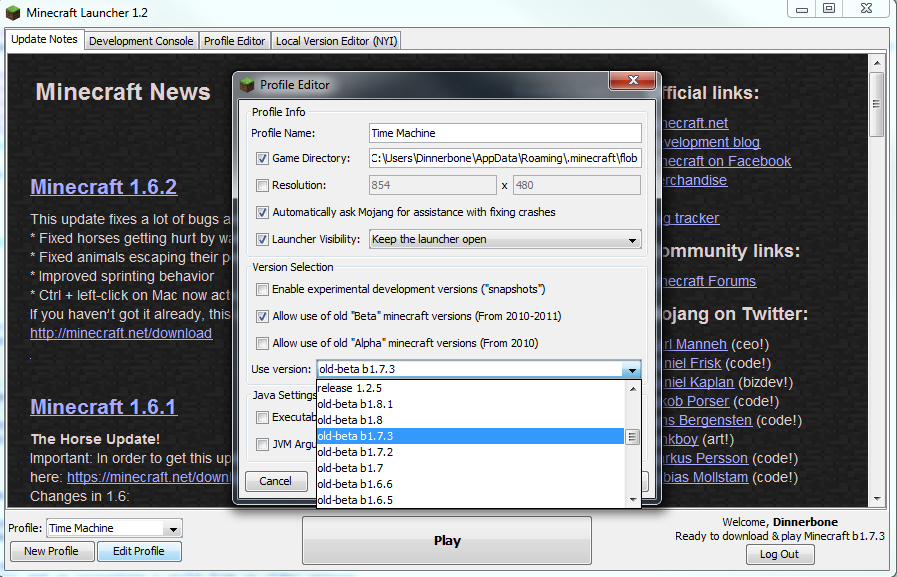Click the Minecraft block icon in launcher title bar
Image resolution: width=897 pixels, height=577 pixels.
click(13, 12)
